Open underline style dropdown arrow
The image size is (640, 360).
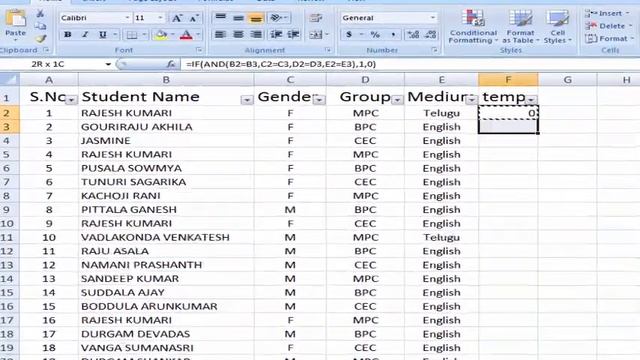(x=115, y=35)
